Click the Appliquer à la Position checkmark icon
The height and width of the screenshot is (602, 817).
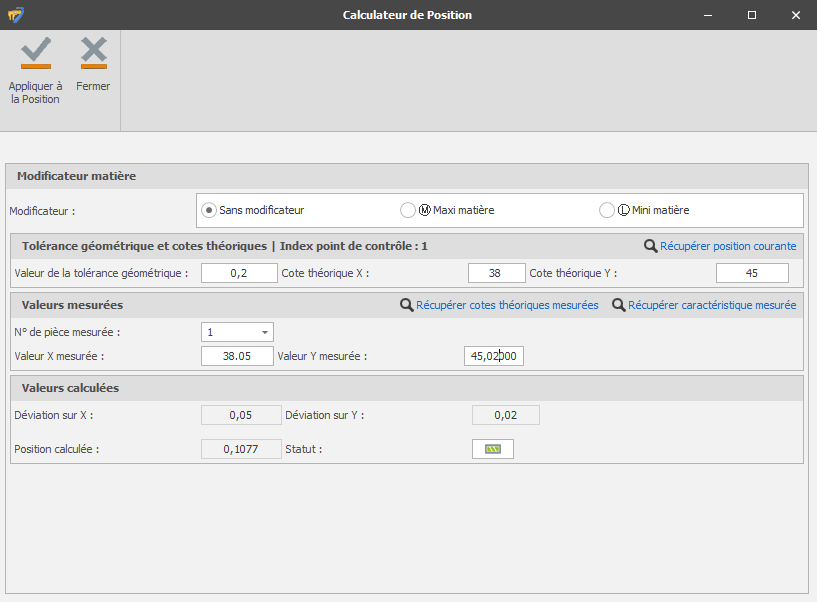pyautogui.click(x=35, y=52)
